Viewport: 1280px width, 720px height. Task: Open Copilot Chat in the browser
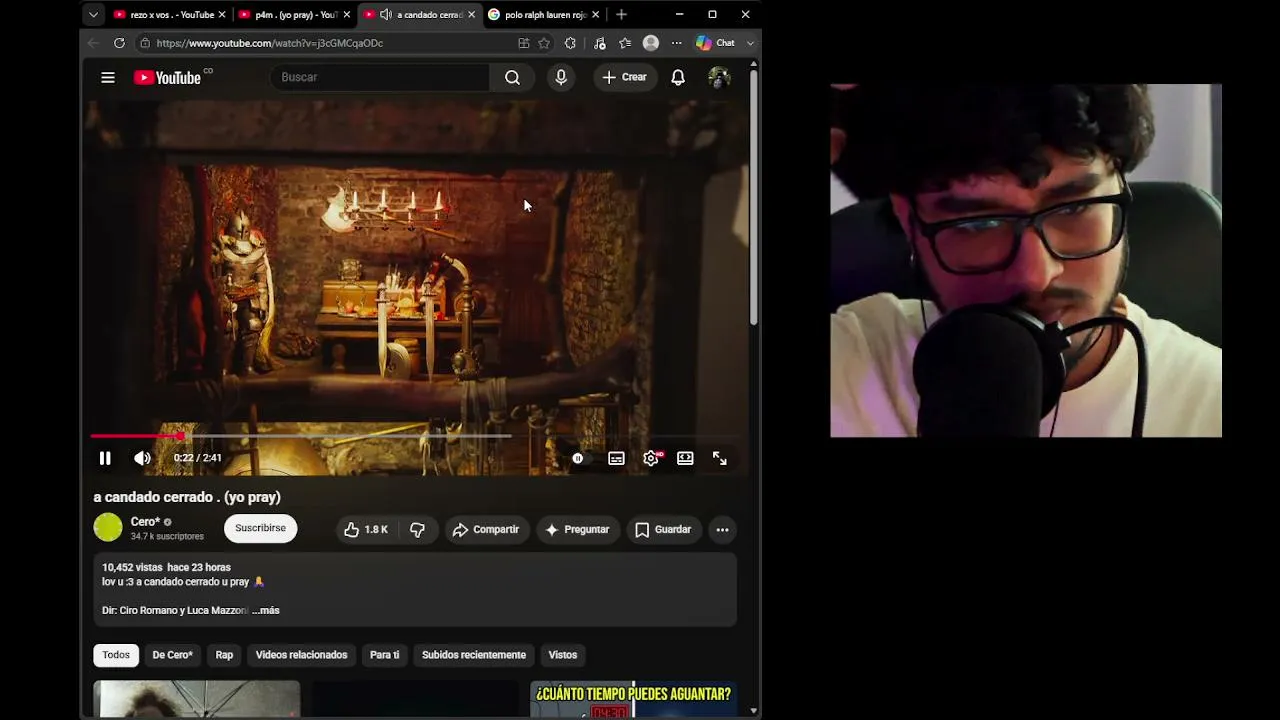pos(716,43)
